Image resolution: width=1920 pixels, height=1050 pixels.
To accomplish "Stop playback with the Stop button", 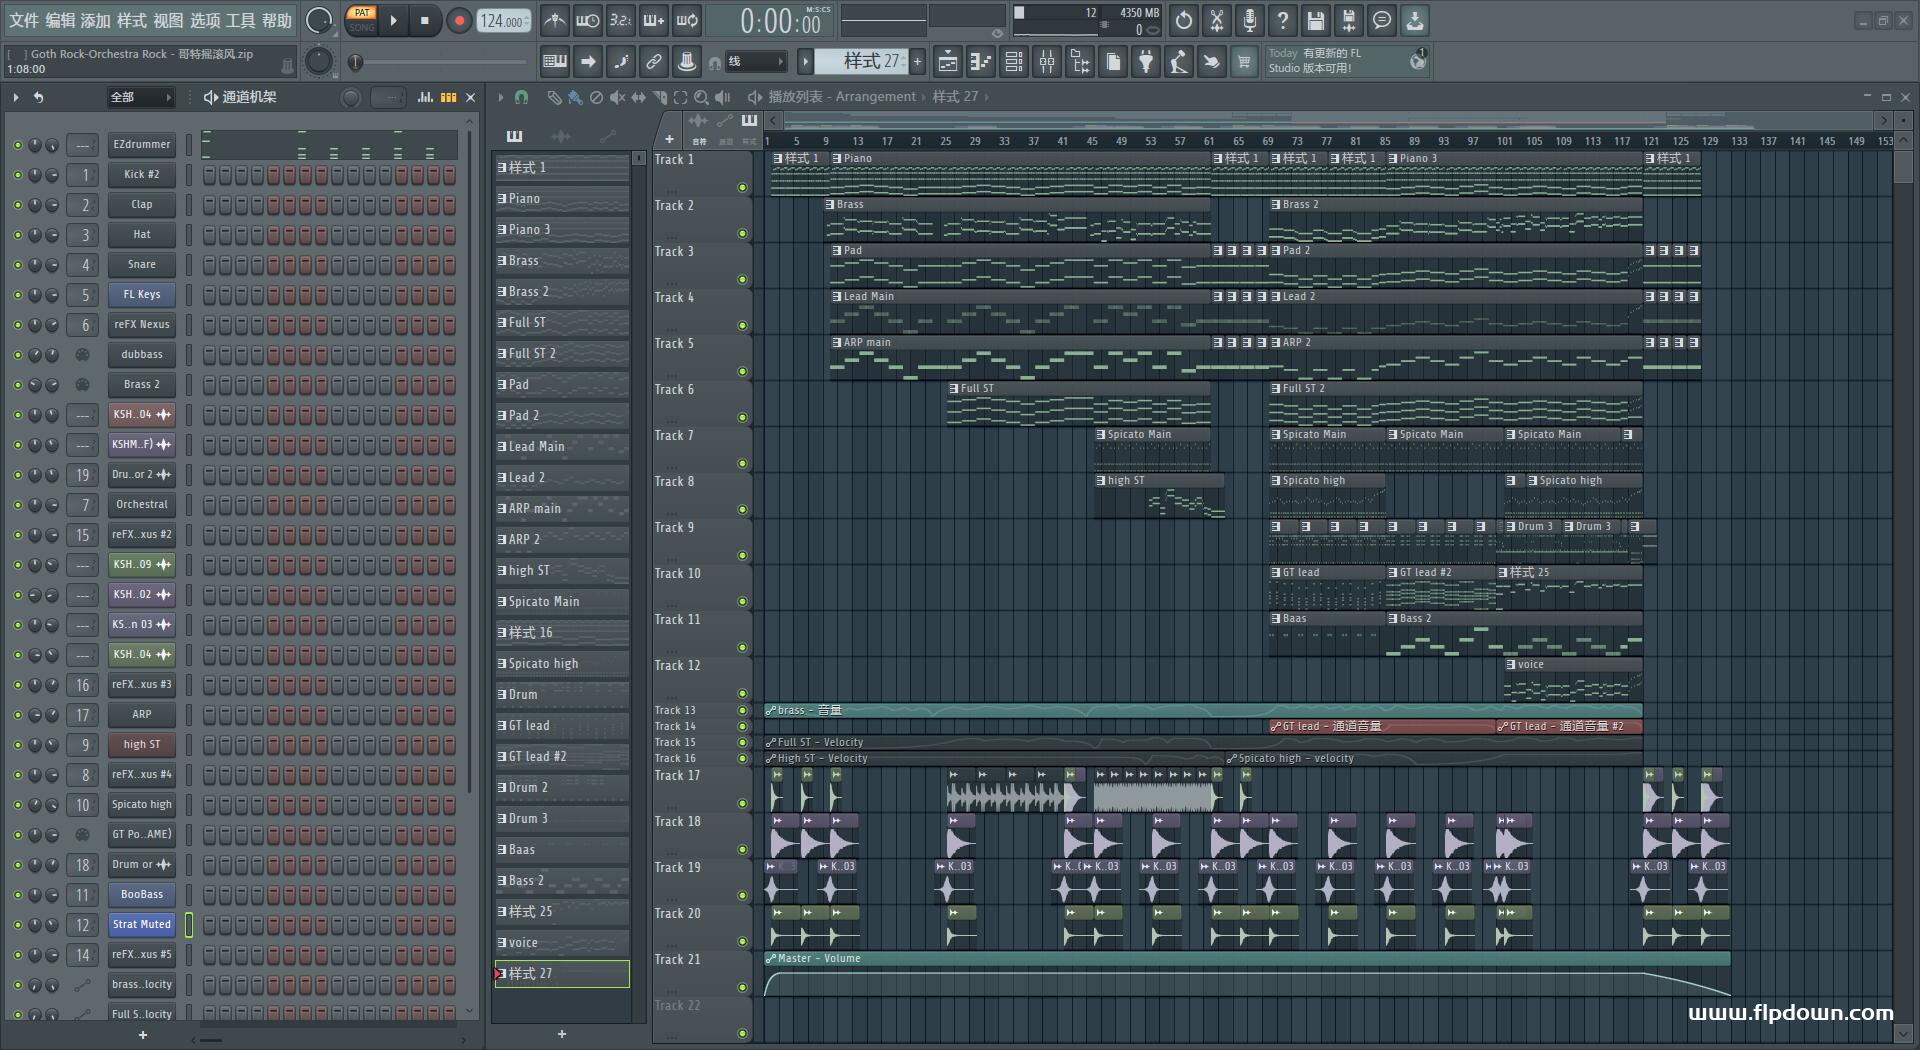I will [424, 20].
